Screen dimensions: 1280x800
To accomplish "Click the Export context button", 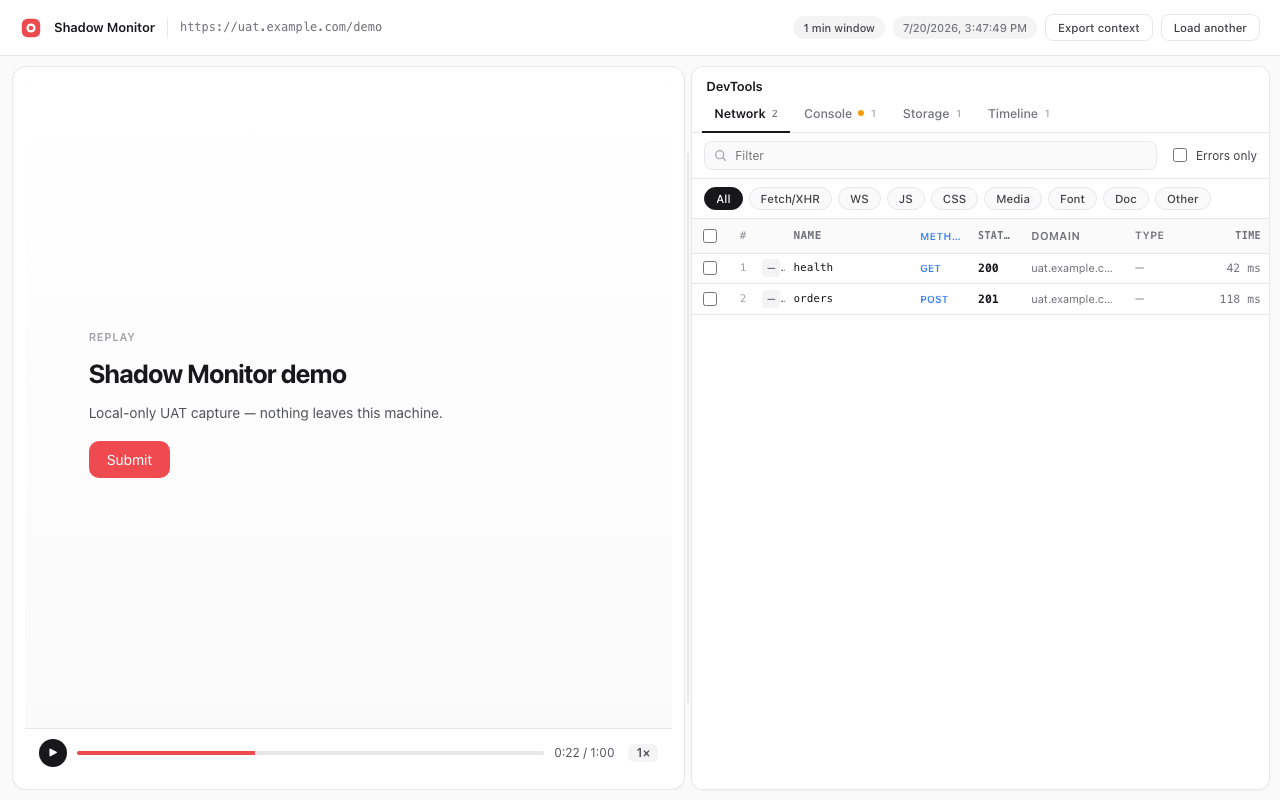I will pos(1099,28).
